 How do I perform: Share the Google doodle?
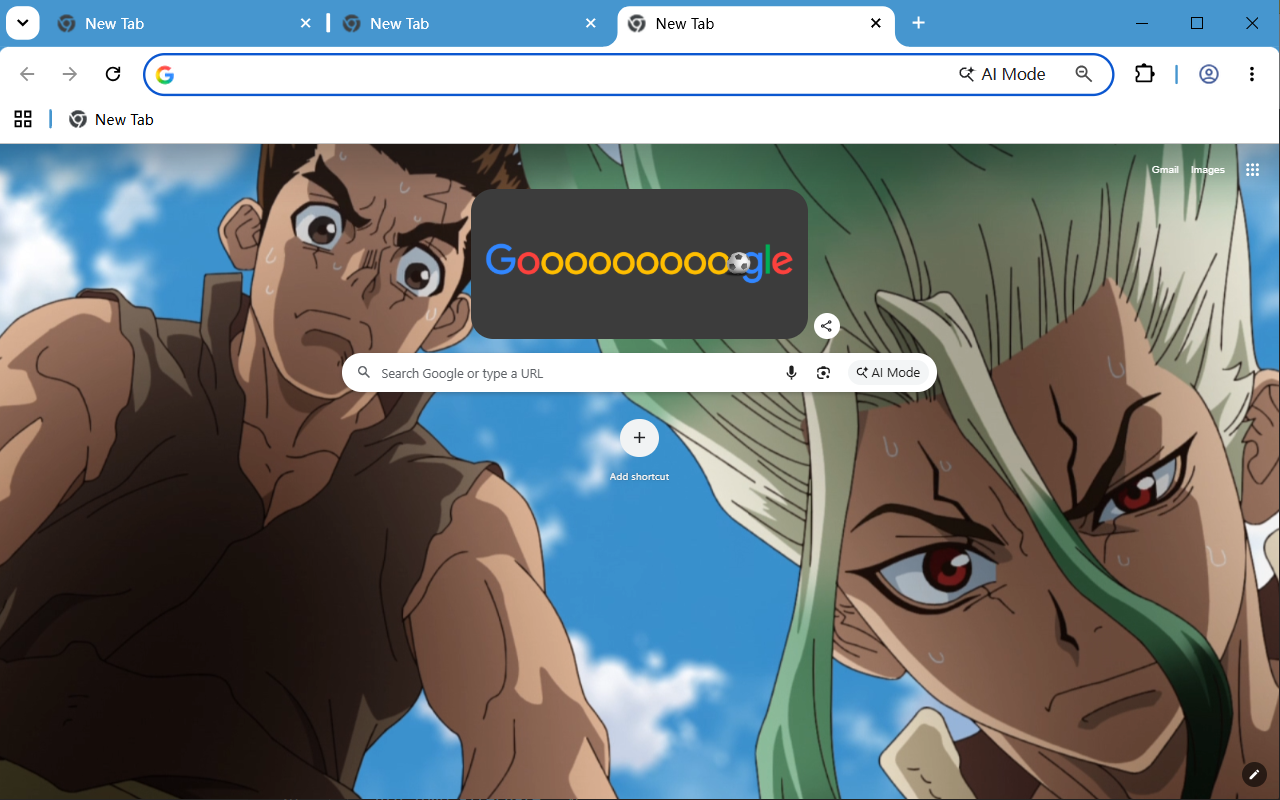pyautogui.click(x=826, y=326)
